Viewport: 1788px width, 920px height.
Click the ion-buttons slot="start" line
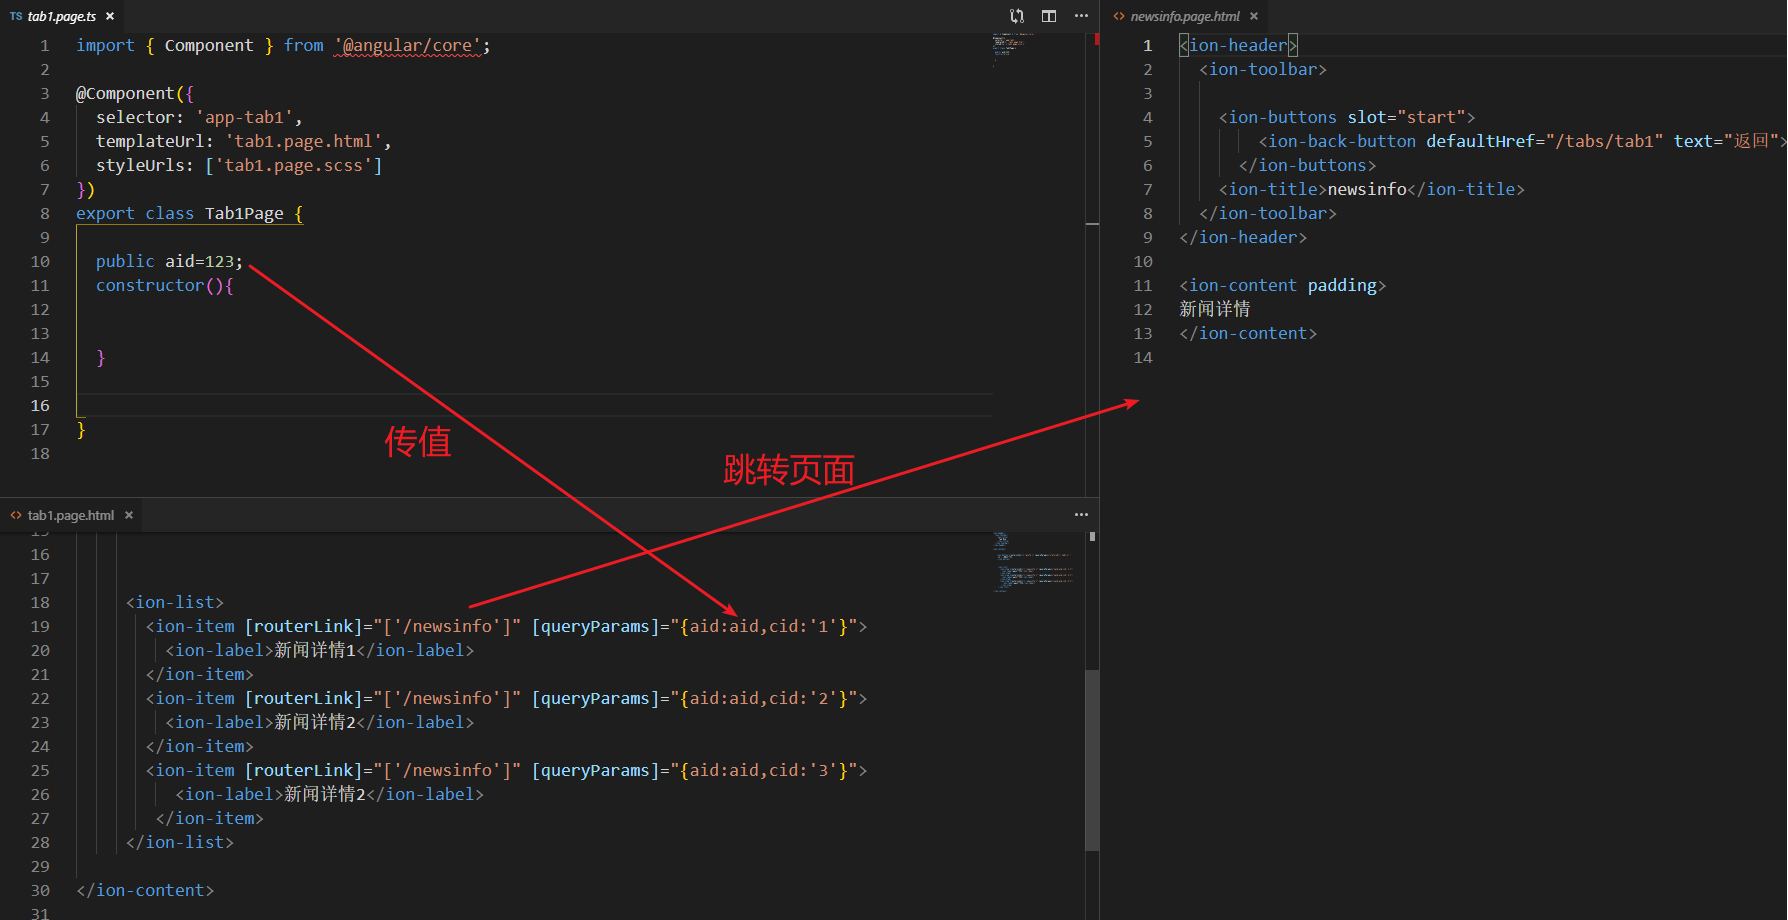point(1347,117)
